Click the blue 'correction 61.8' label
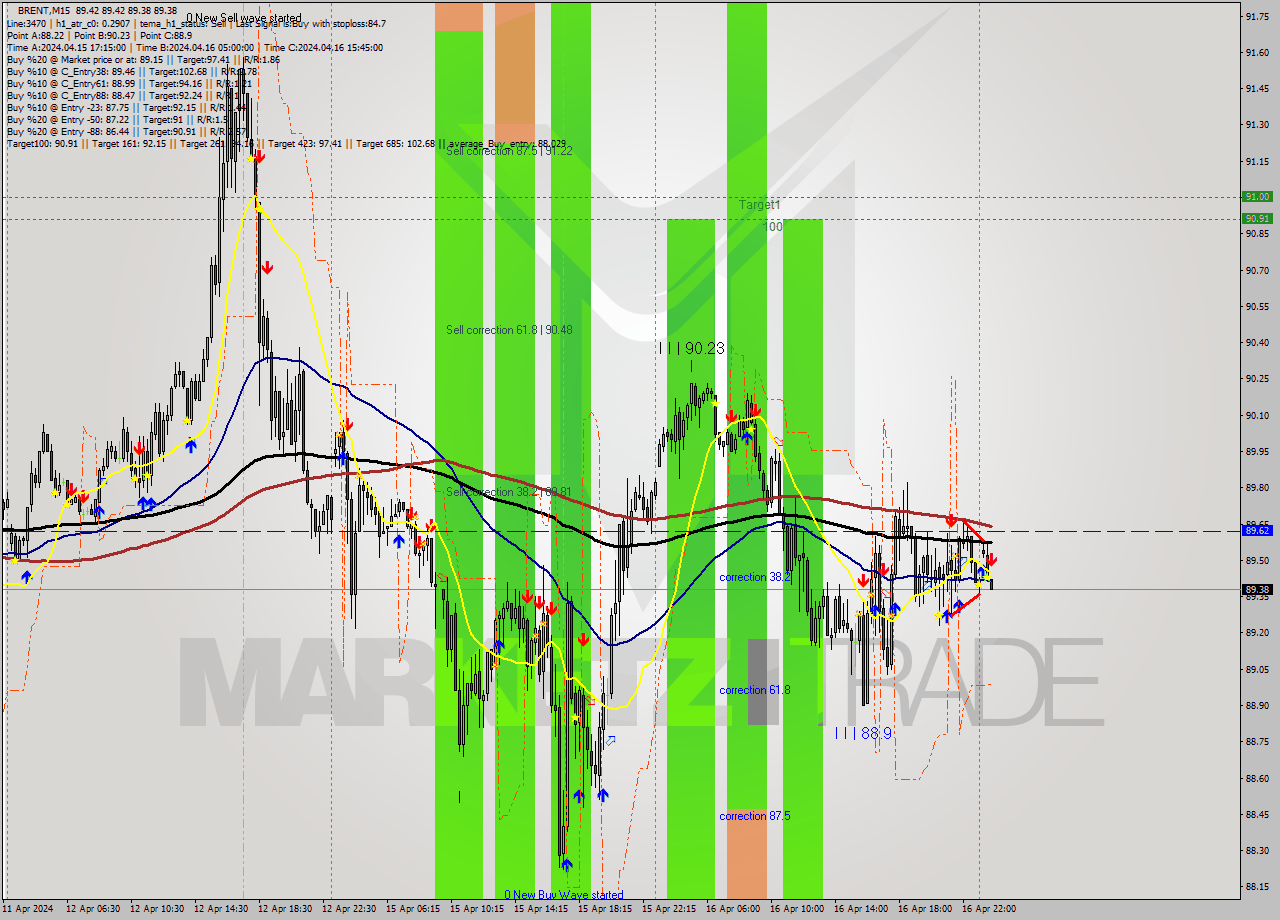 755,690
